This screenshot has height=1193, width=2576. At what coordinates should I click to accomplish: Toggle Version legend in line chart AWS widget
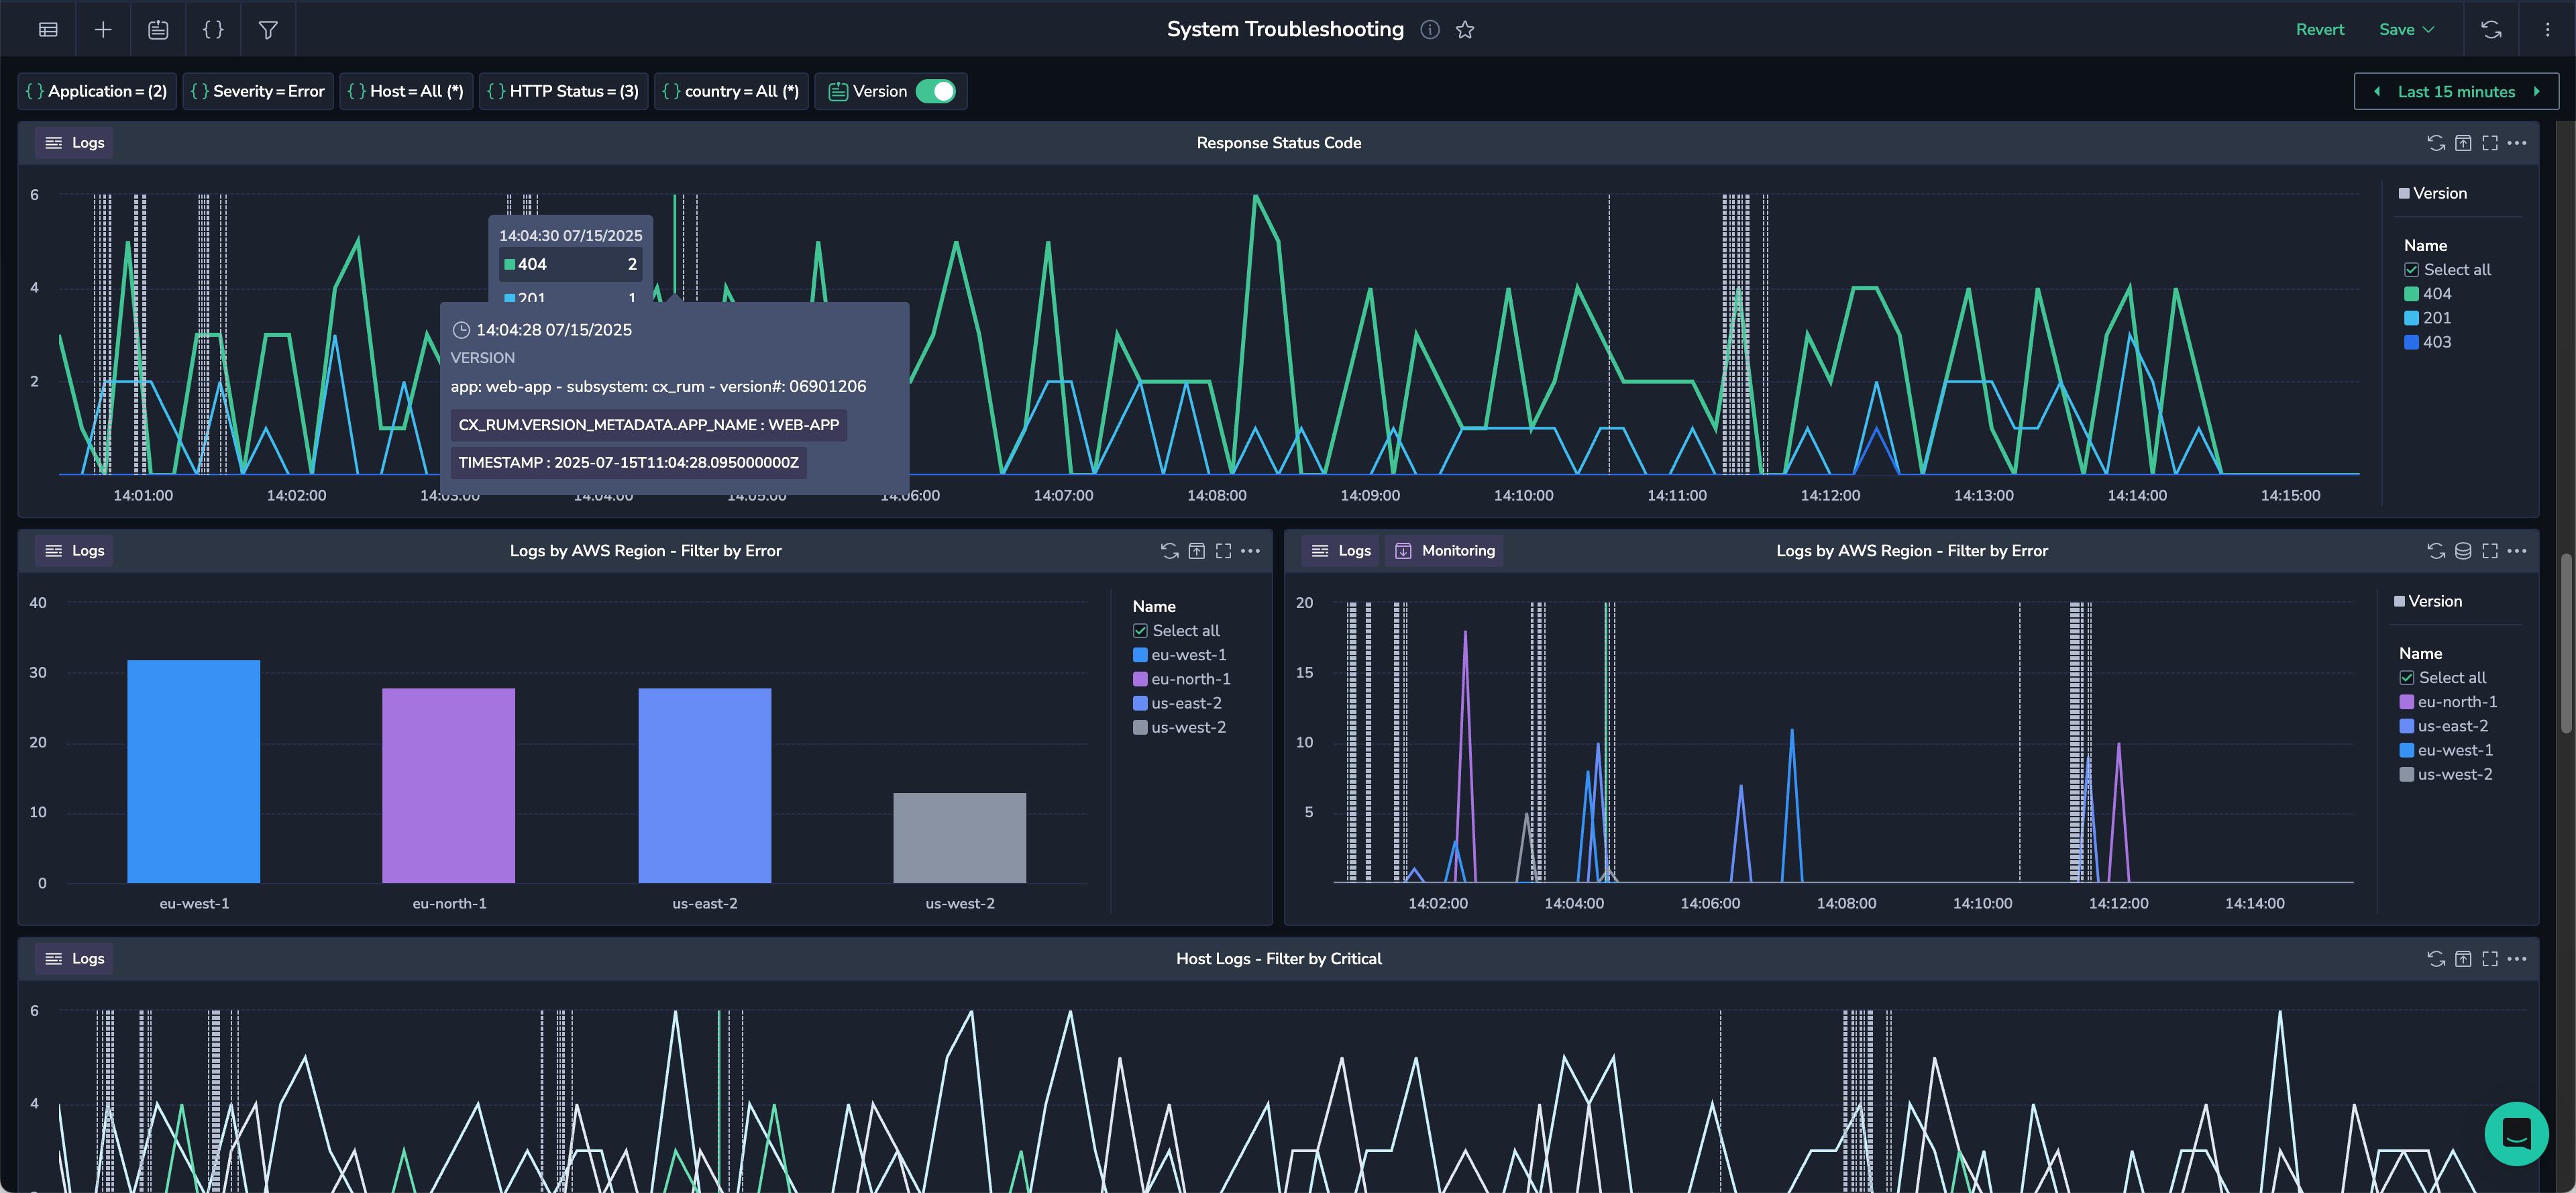coord(2428,601)
